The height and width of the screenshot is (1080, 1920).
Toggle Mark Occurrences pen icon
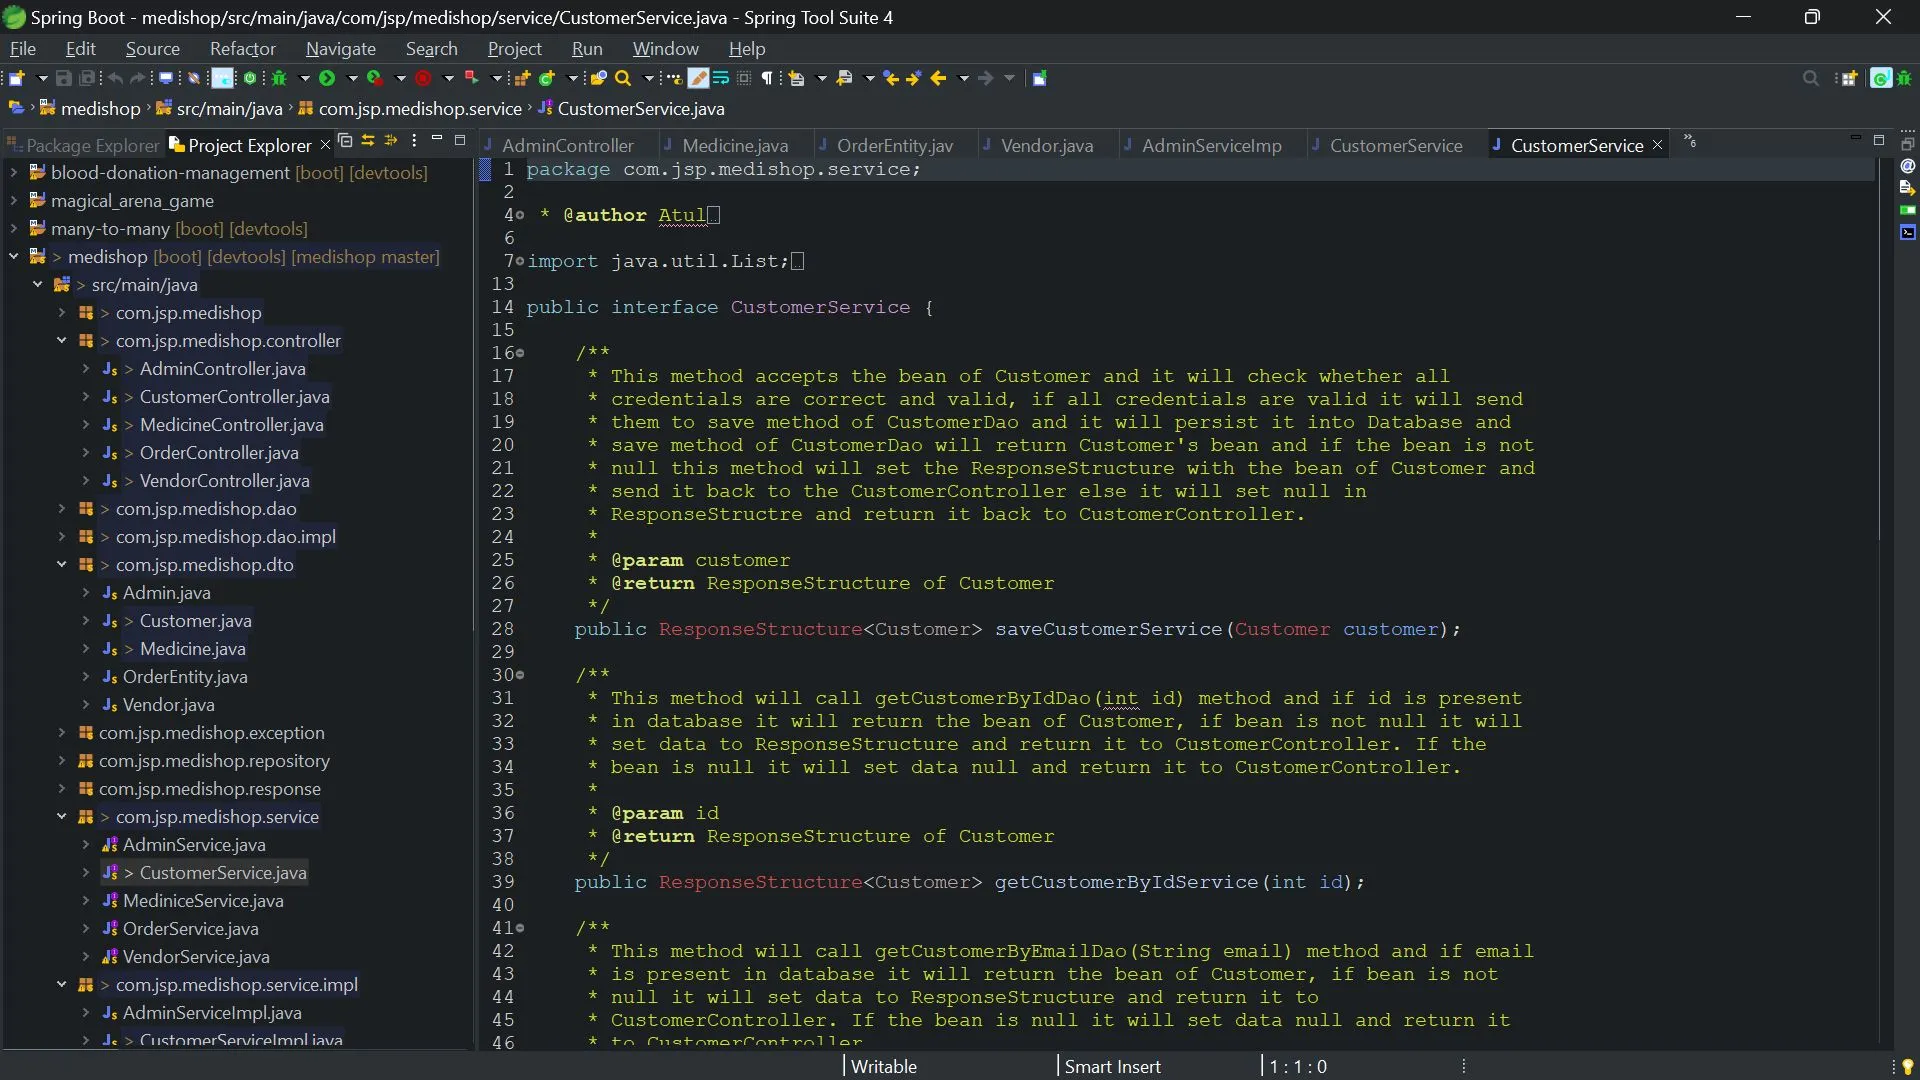(x=698, y=78)
